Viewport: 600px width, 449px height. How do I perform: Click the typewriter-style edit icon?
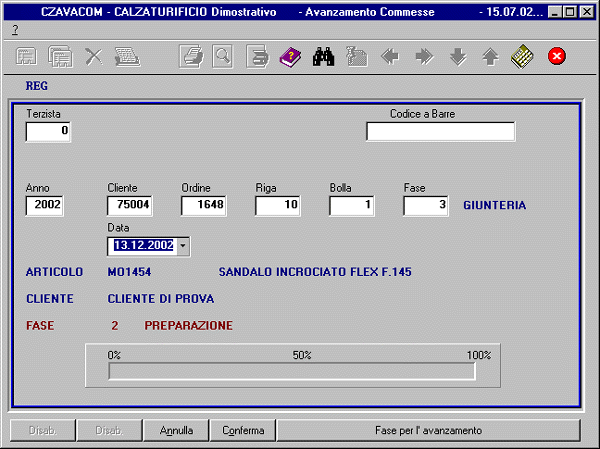(127, 57)
